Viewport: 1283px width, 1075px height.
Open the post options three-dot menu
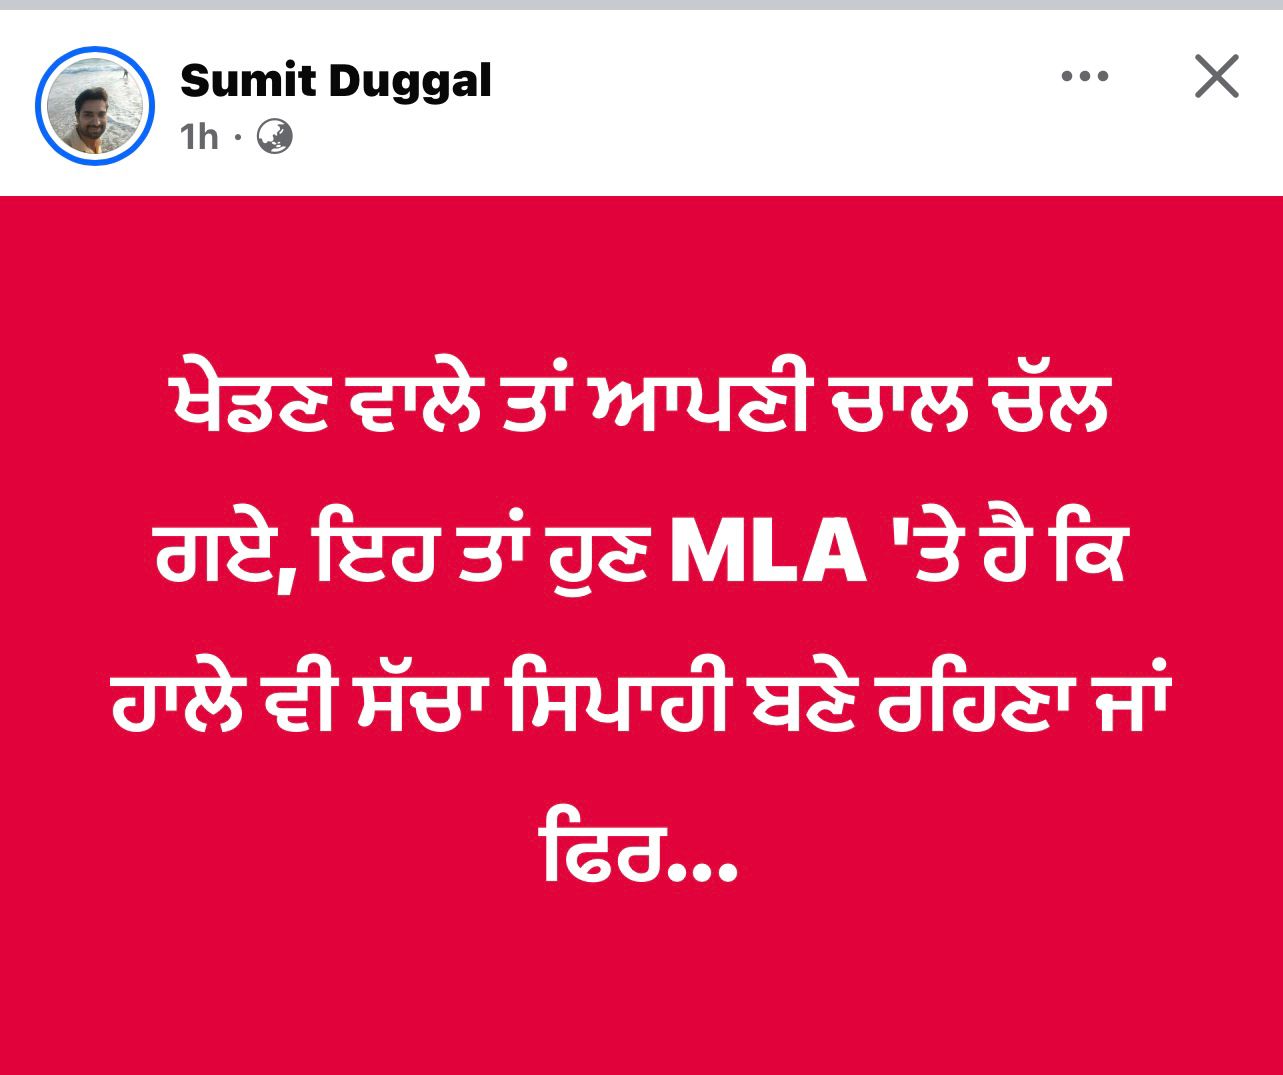(1085, 76)
